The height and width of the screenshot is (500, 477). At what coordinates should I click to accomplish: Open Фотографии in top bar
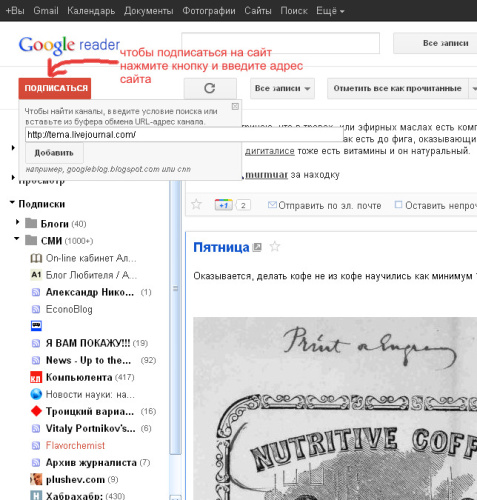[209, 11]
